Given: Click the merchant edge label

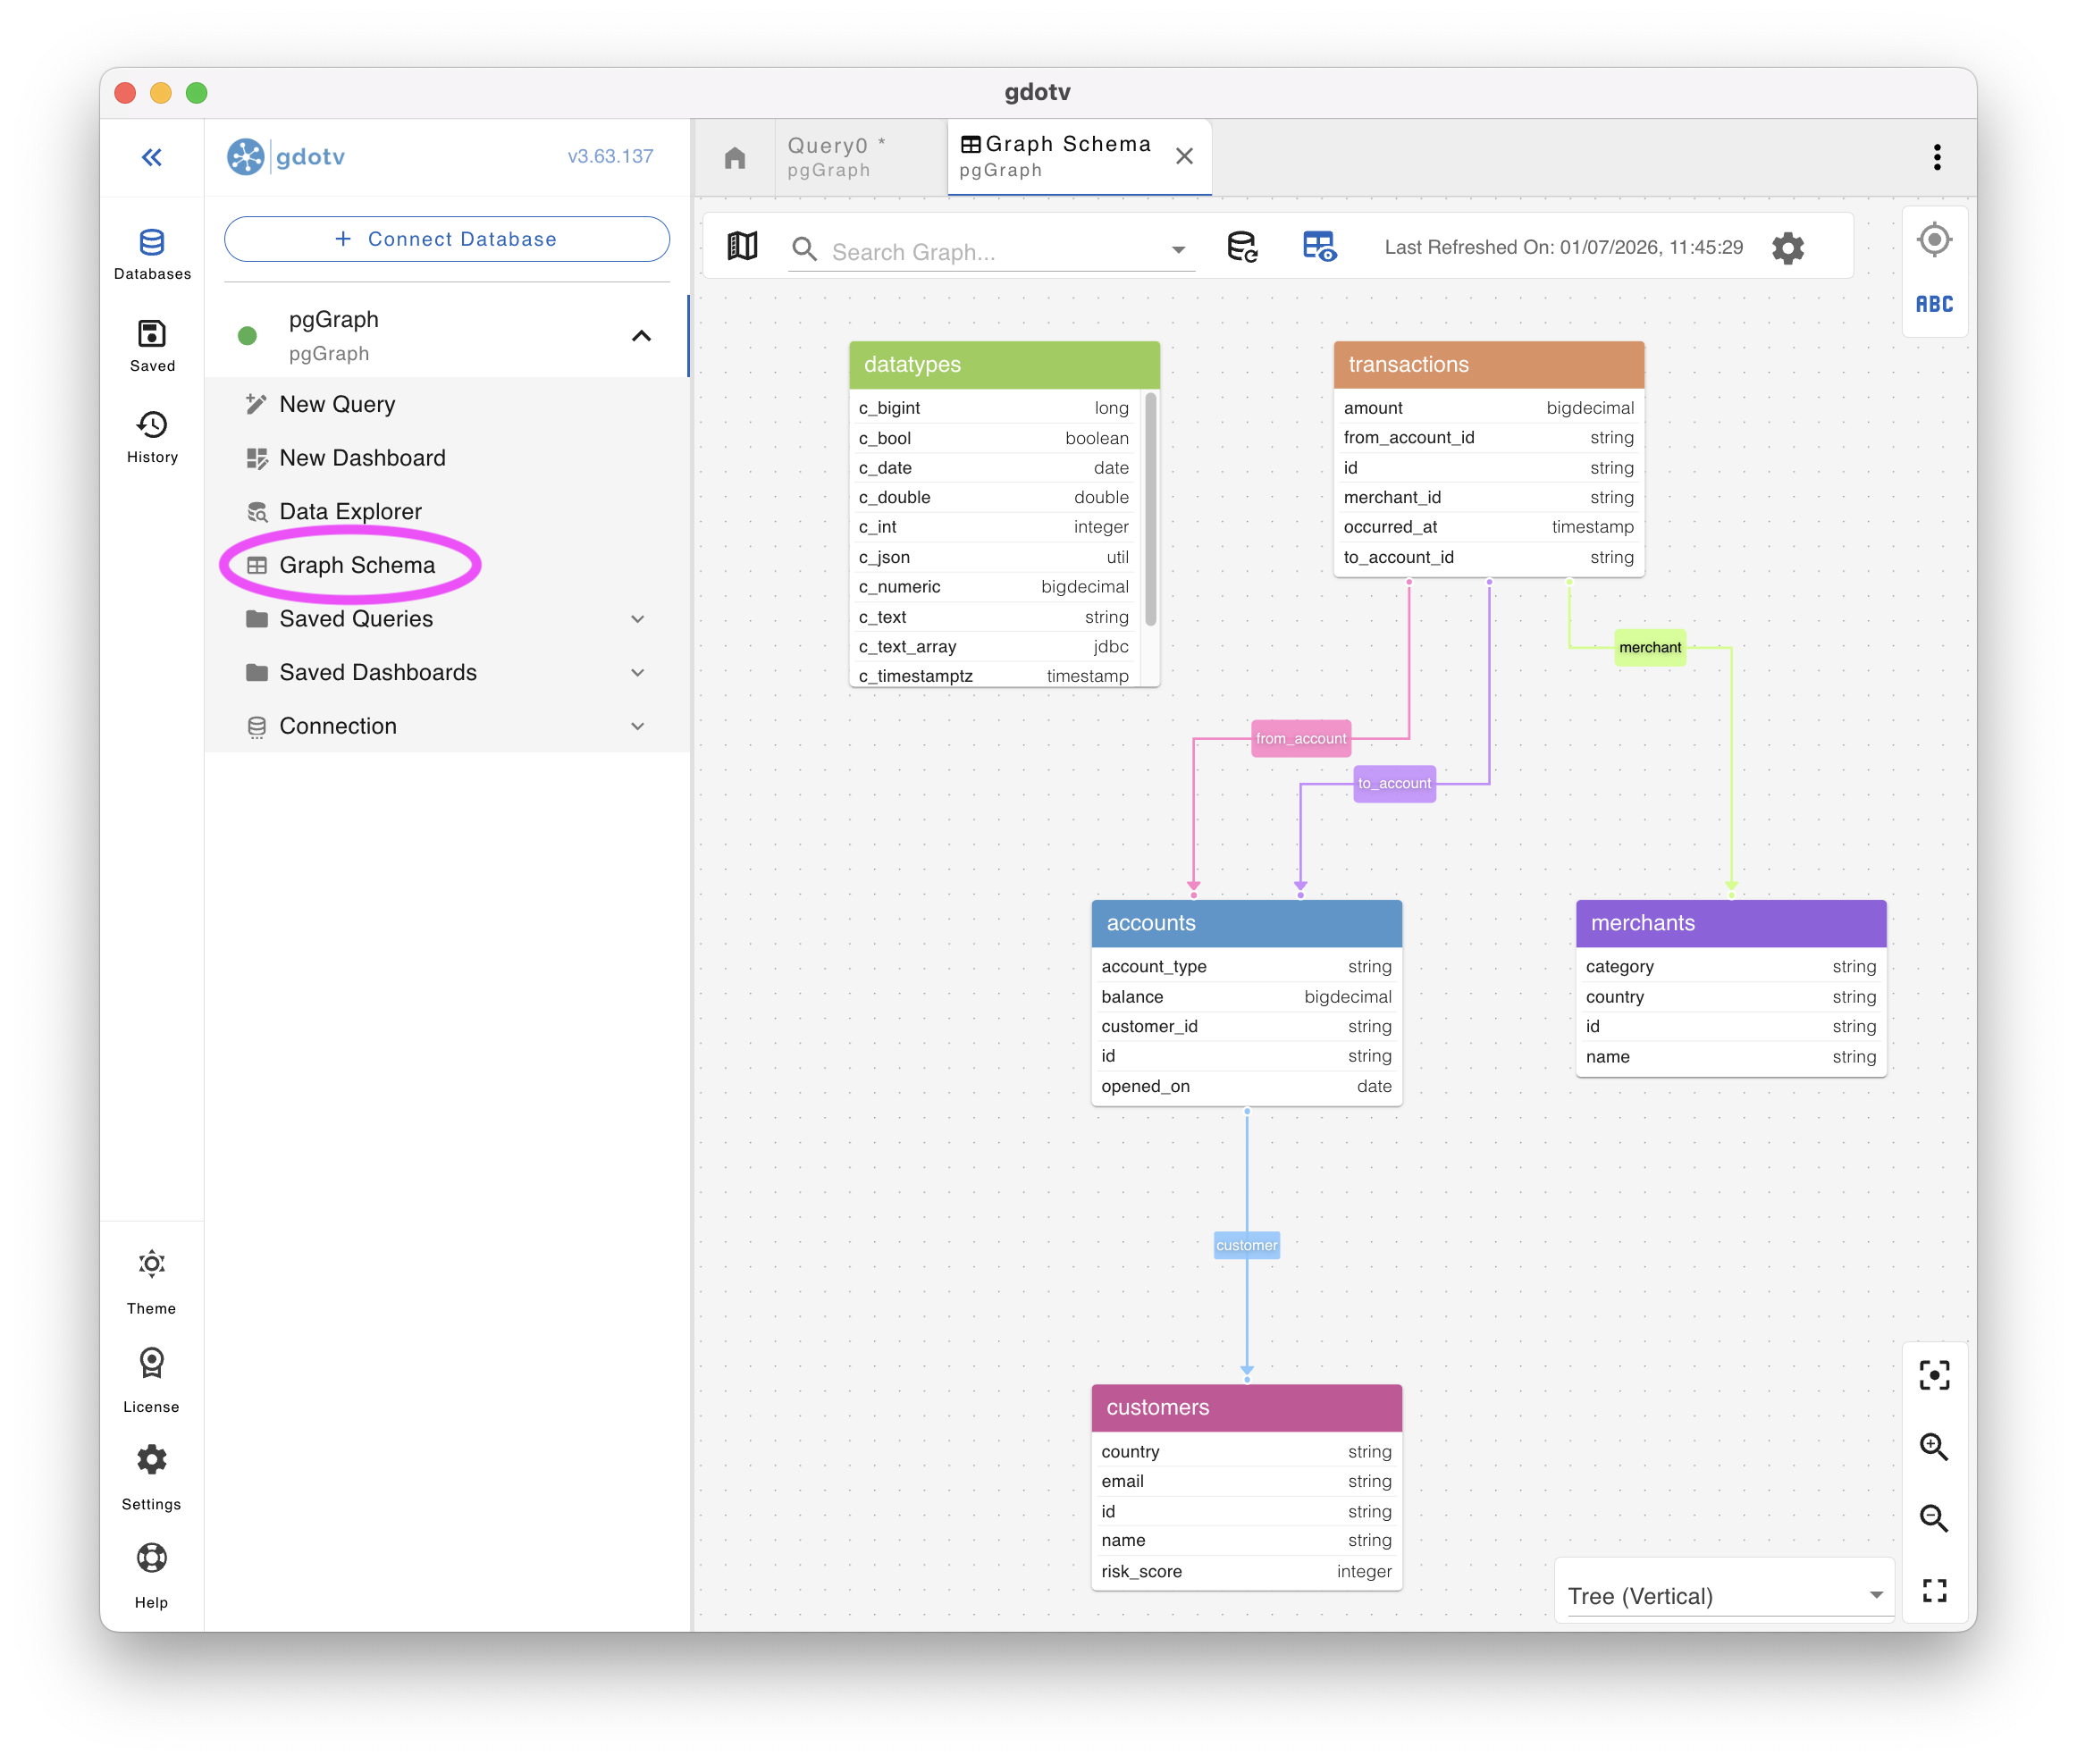Looking at the screenshot, I should pyautogui.click(x=1650, y=648).
